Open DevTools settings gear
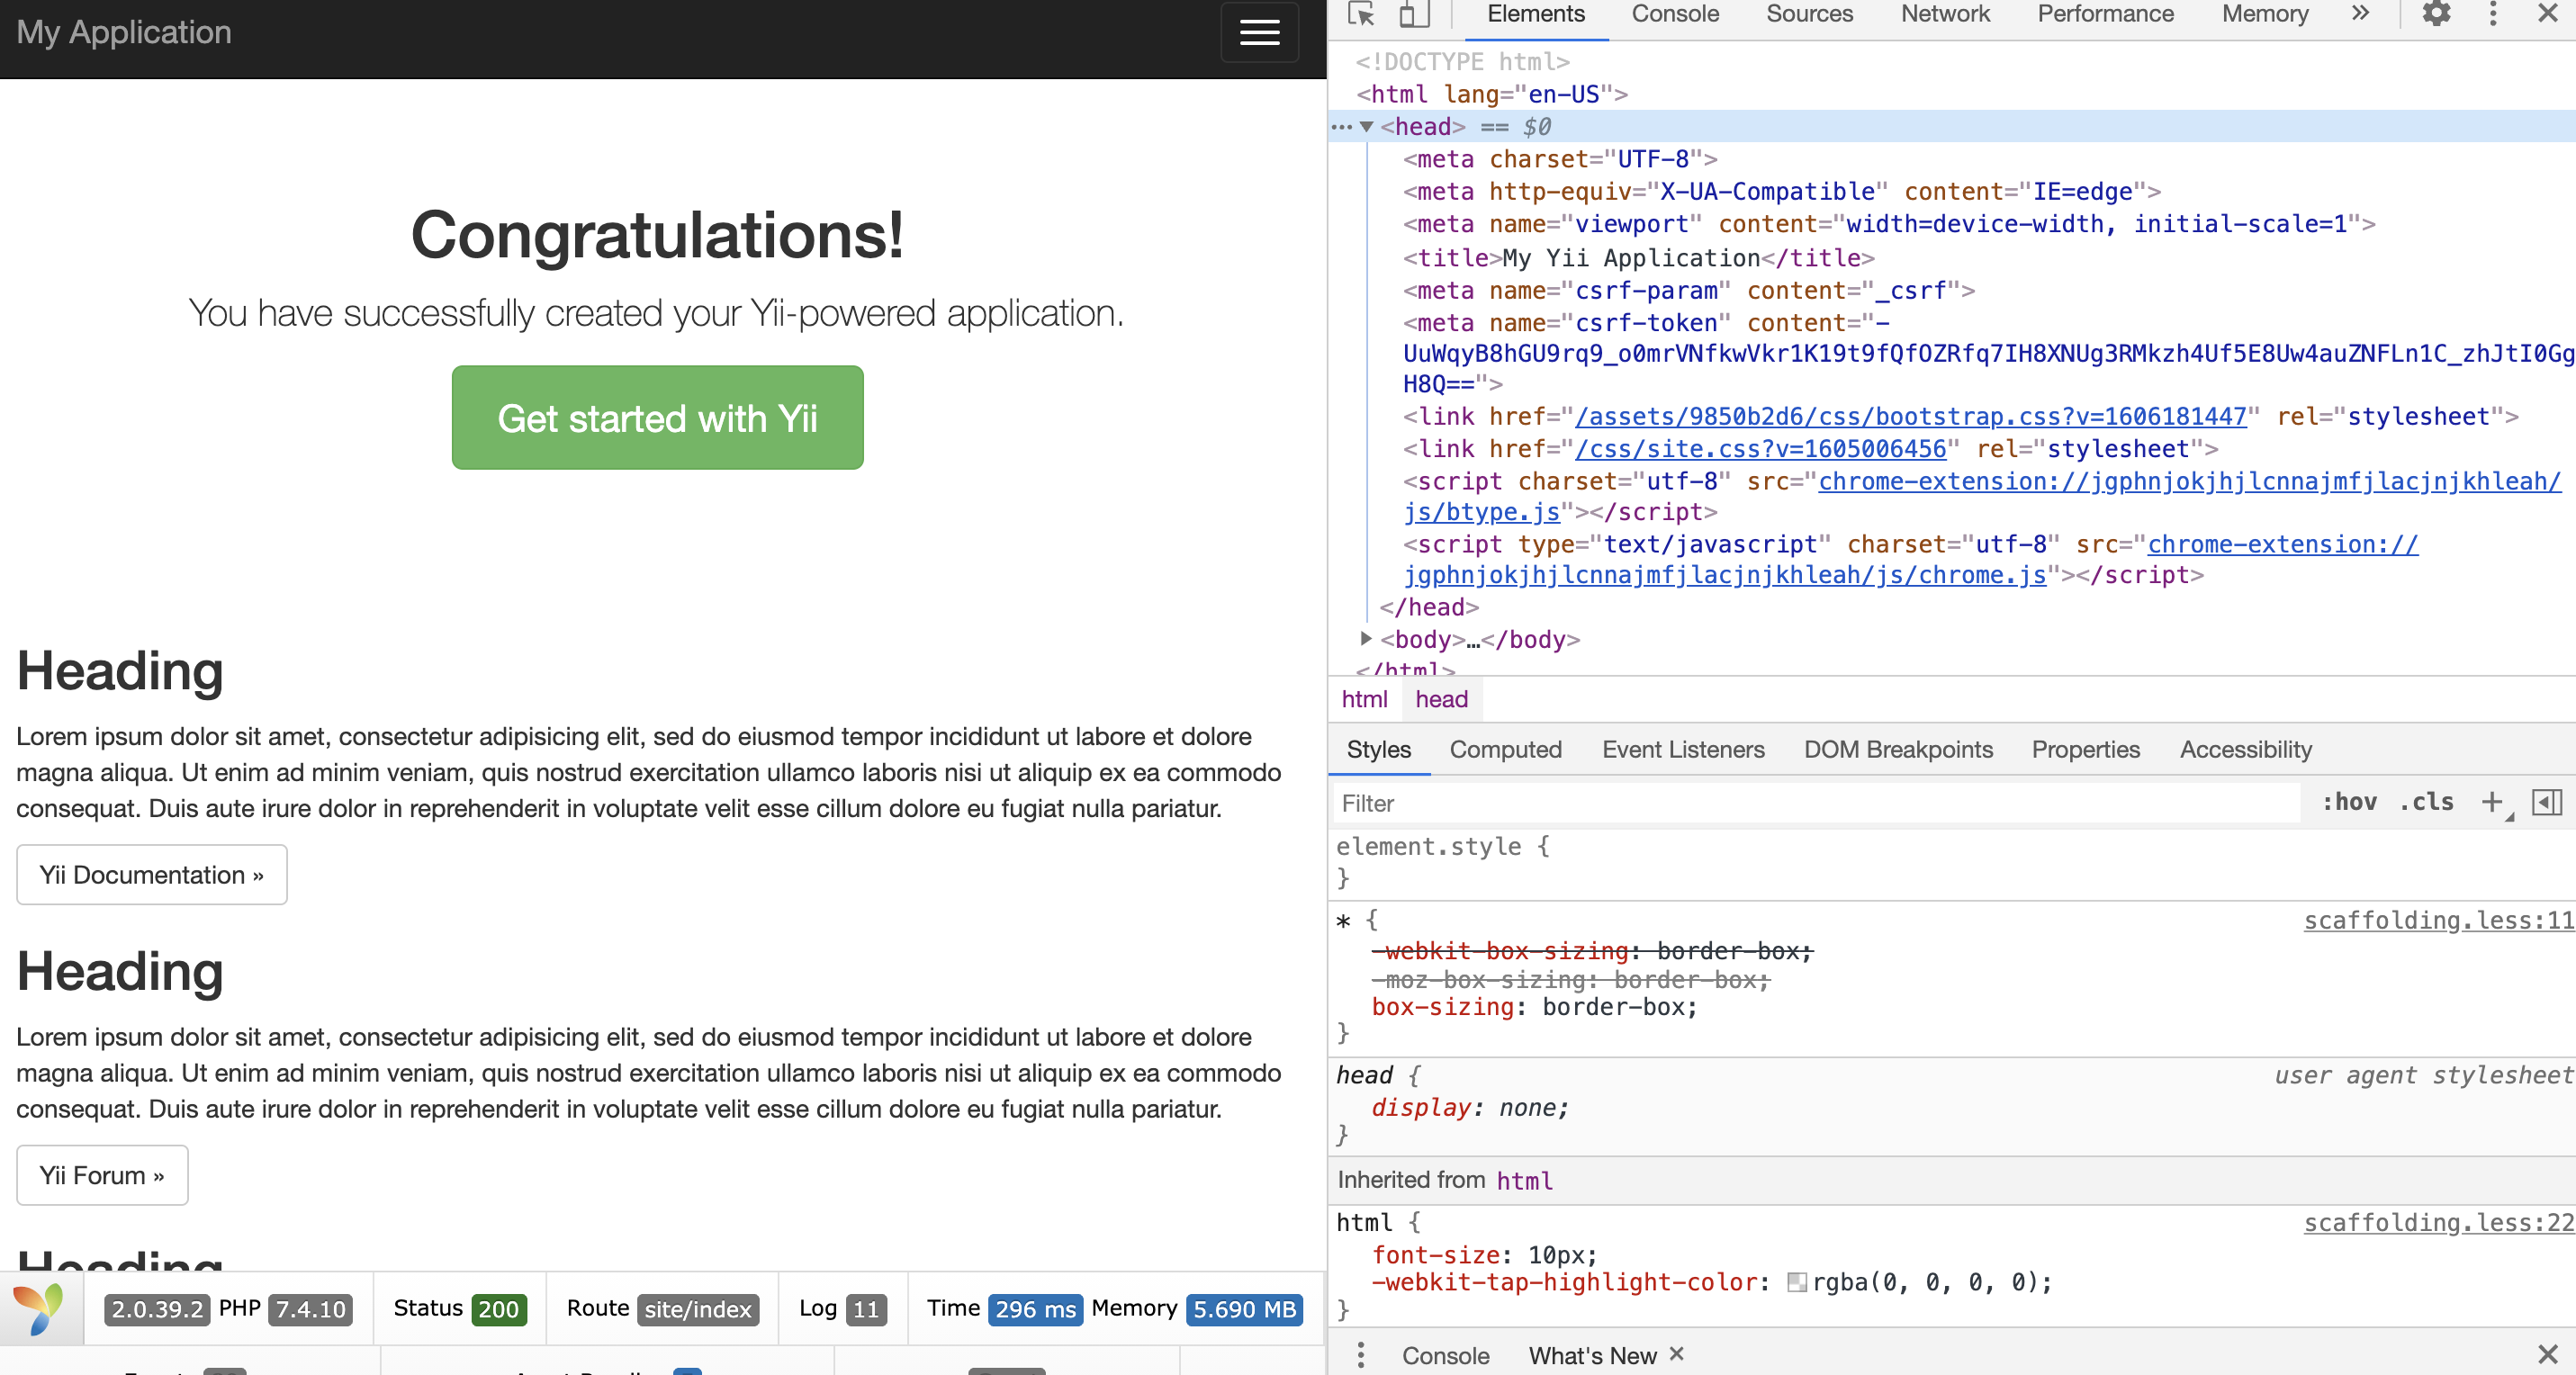This screenshot has width=2576, height=1375. 2436,14
